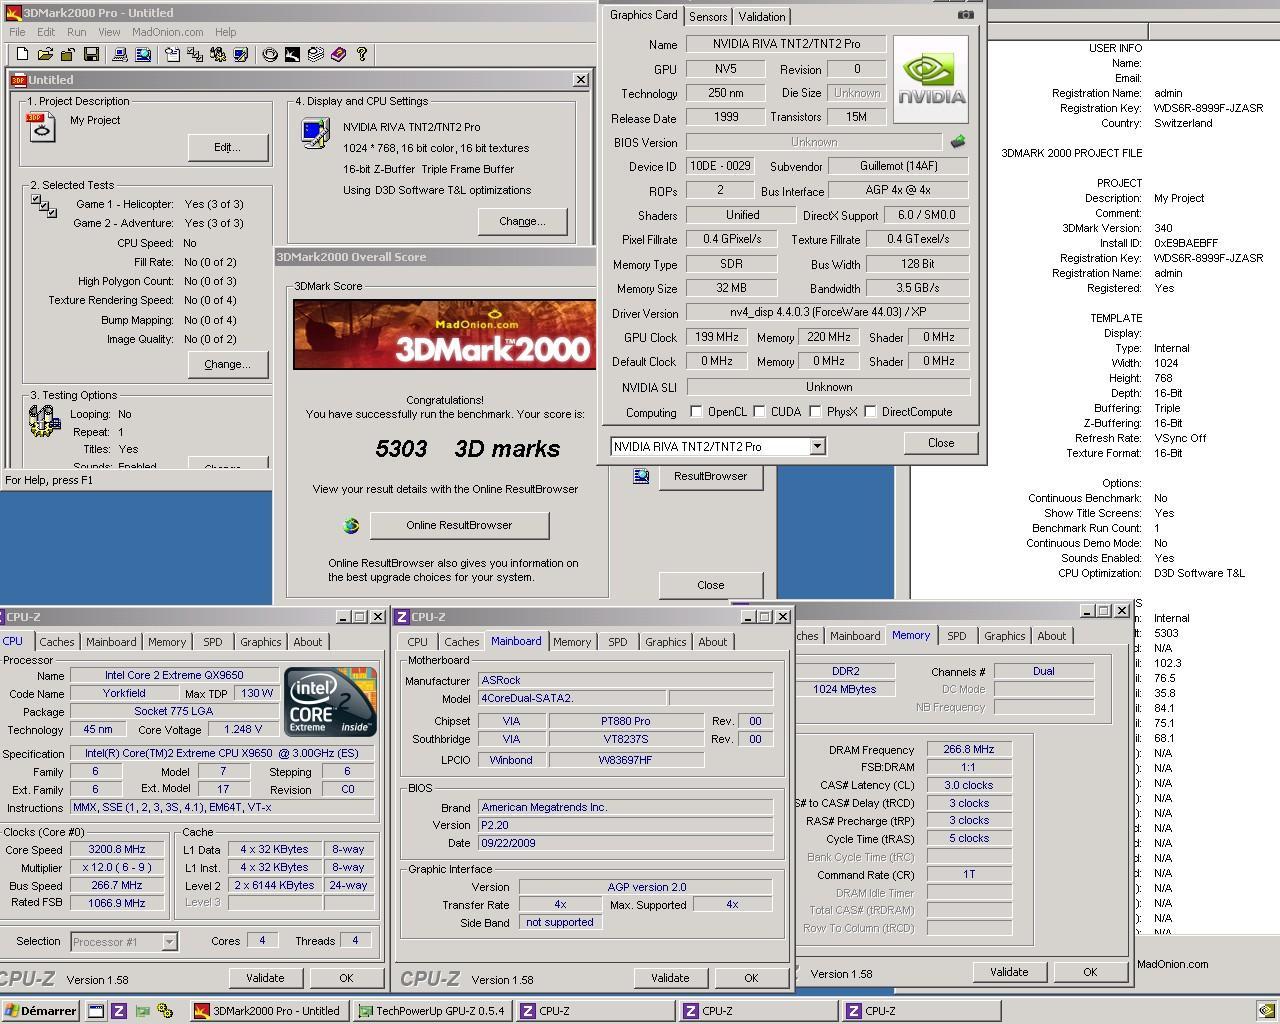Open the Help menu in 3DMark2000

pyautogui.click(x=226, y=32)
